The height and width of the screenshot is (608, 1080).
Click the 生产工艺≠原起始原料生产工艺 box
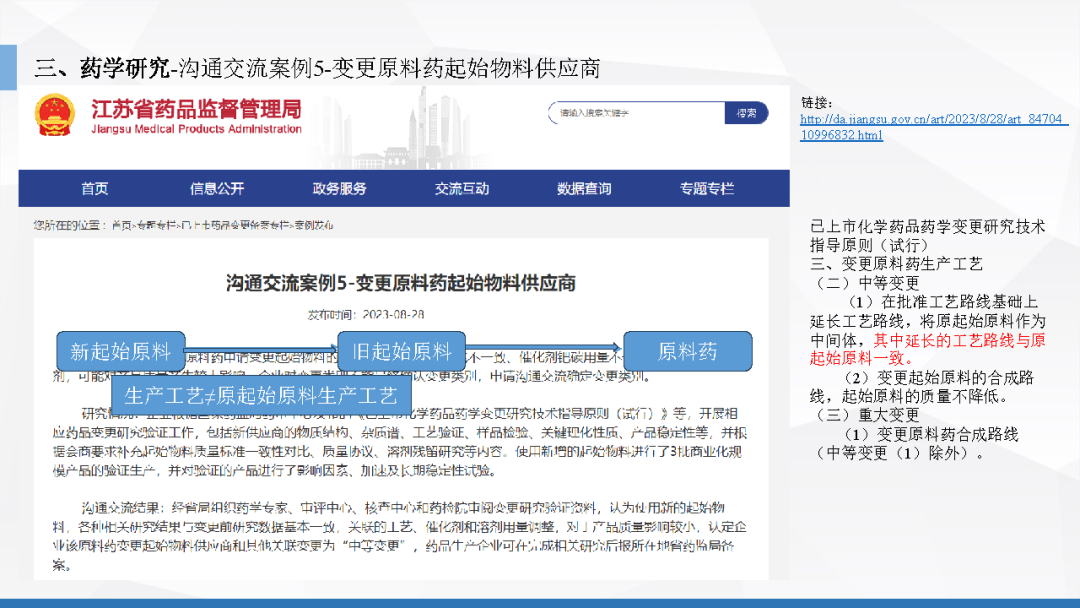[260, 394]
